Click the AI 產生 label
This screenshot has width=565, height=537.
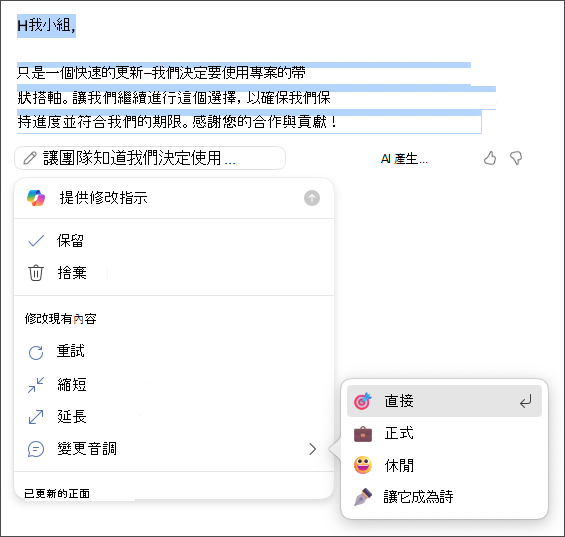click(404, 159)
